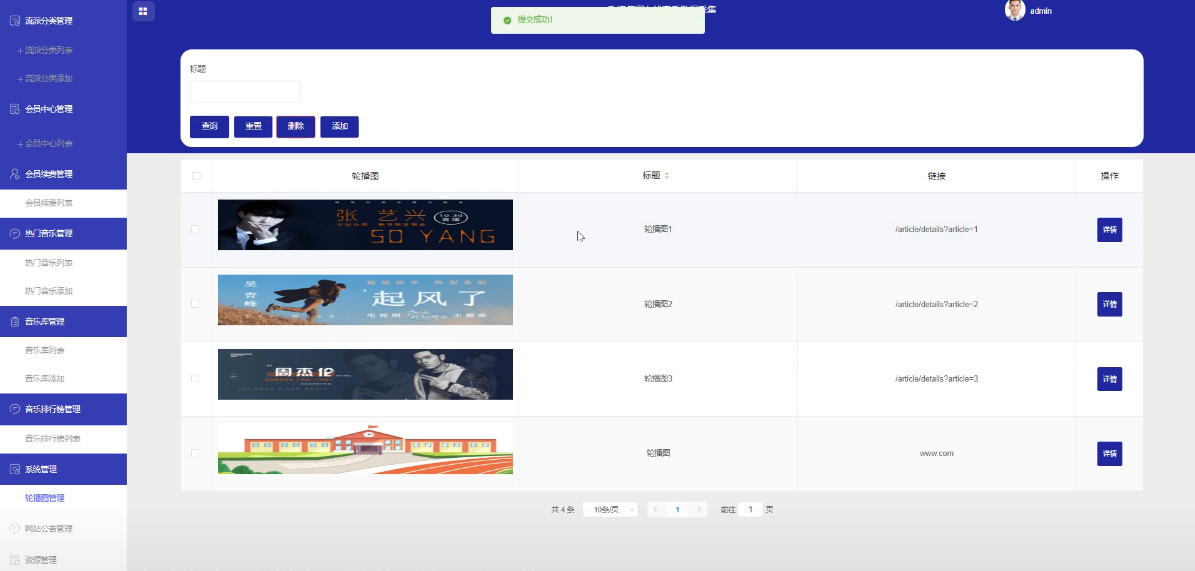Check the checkbox for row 轮播图3
The image size is (1195, 571).
coord(195,378)
